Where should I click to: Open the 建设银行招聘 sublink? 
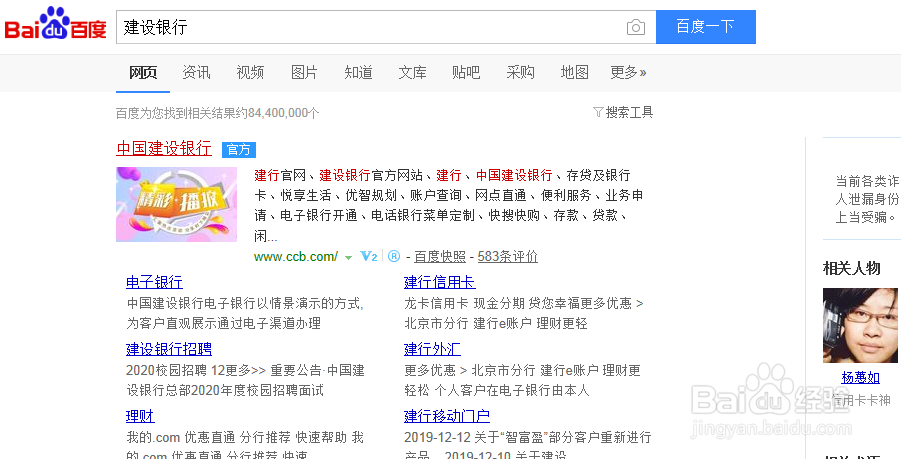pos(169,349)
